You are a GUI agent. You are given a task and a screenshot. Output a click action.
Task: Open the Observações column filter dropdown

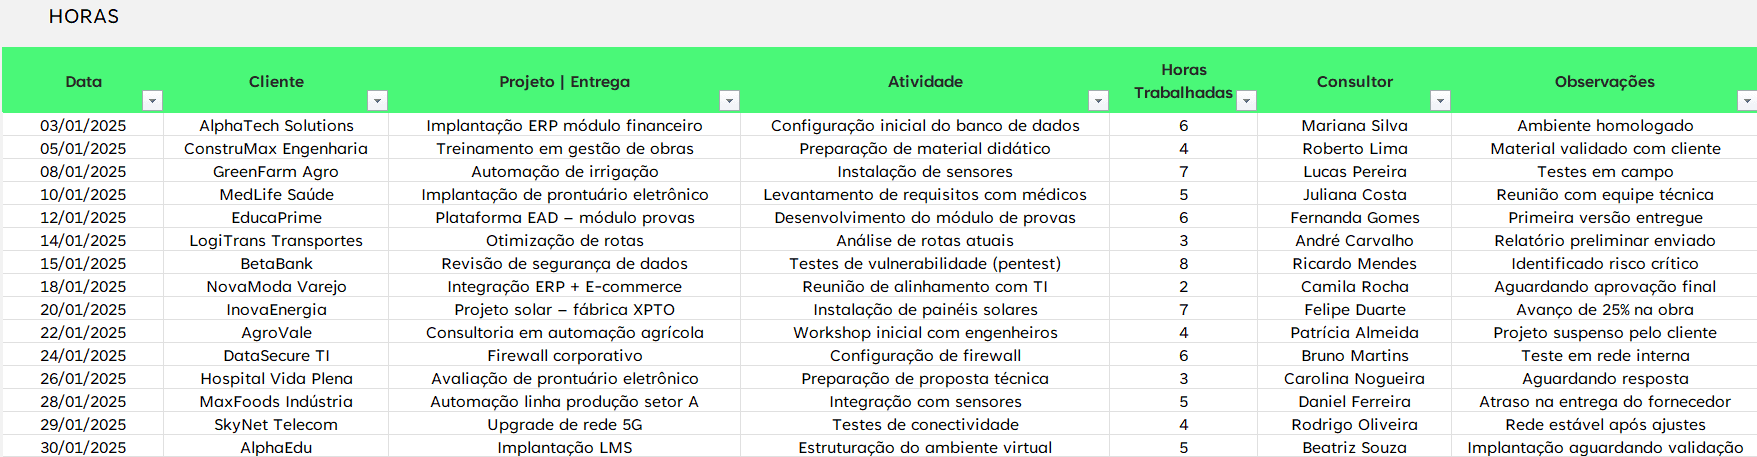(x=1746, y=100)
